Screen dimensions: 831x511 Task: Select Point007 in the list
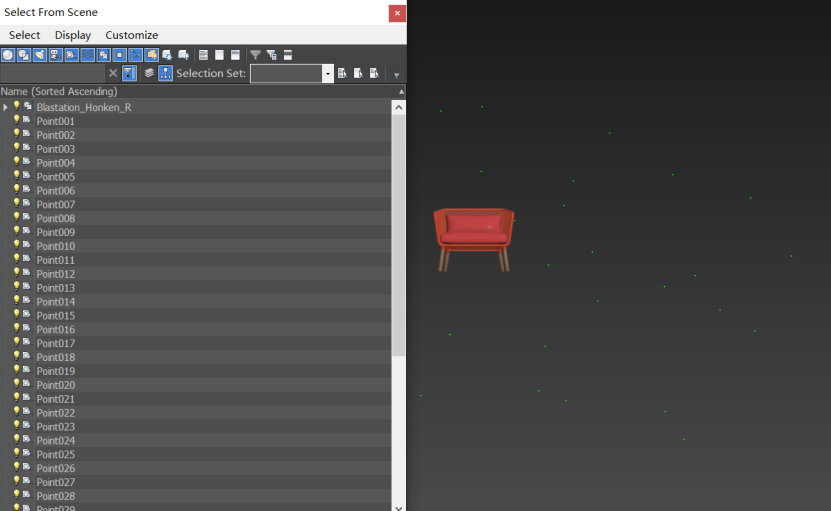tap(56, 205)
